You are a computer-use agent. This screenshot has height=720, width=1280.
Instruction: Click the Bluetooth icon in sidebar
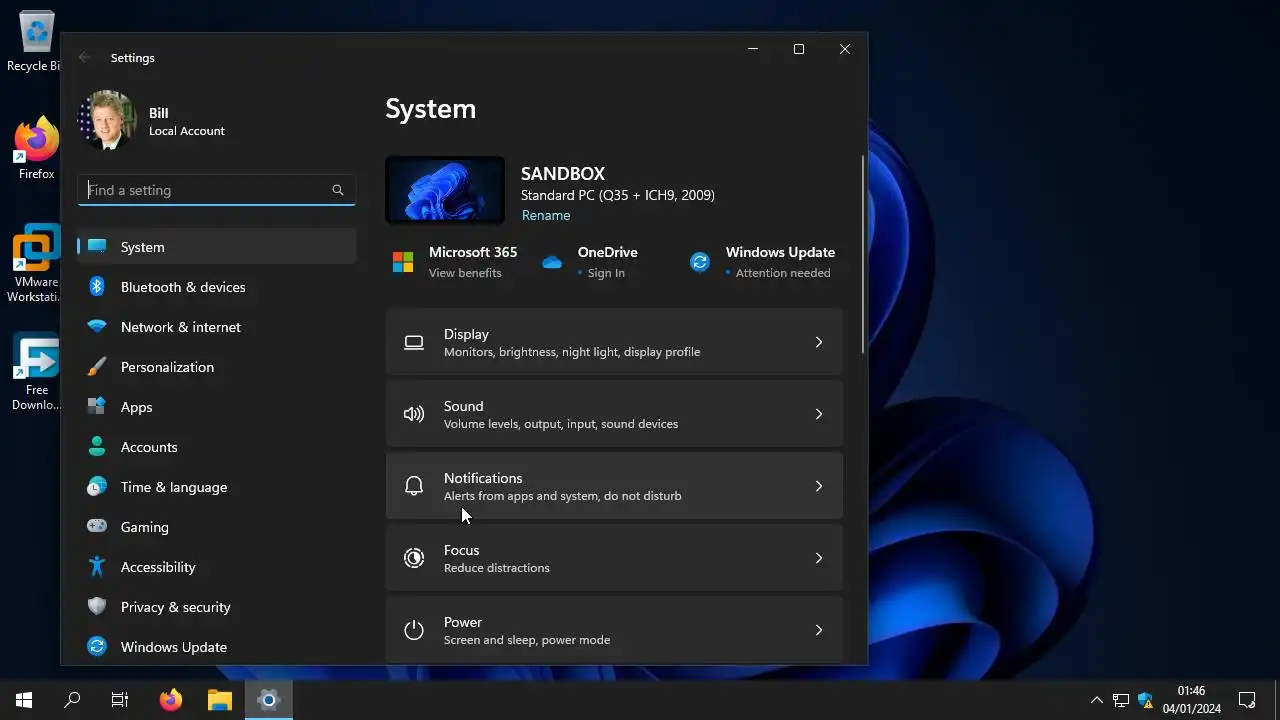click(x=97, y=286)
